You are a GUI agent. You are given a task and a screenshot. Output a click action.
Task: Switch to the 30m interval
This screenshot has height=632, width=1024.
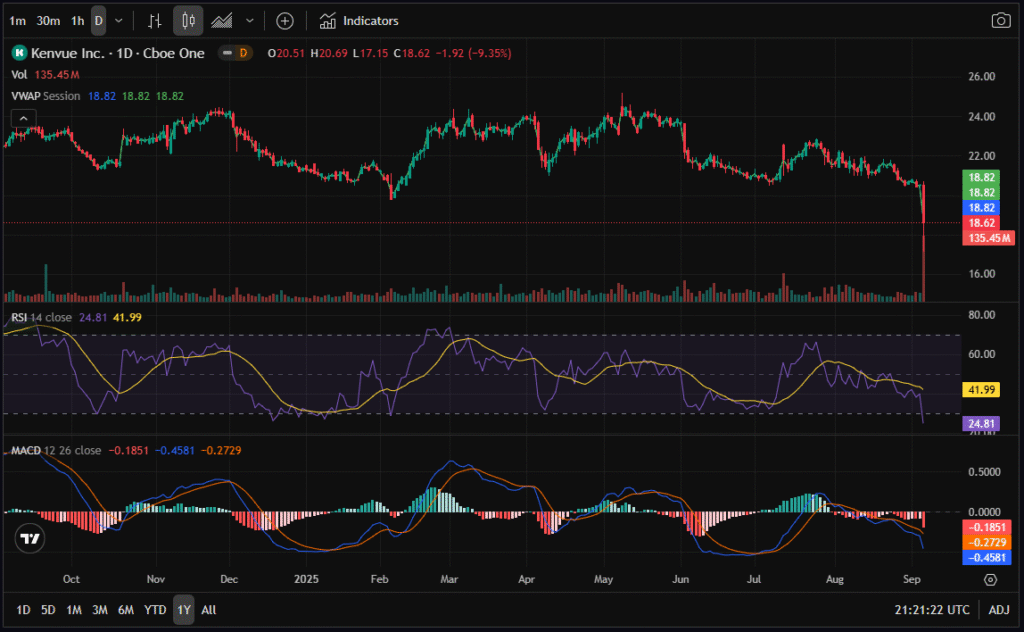click(47, 20)
